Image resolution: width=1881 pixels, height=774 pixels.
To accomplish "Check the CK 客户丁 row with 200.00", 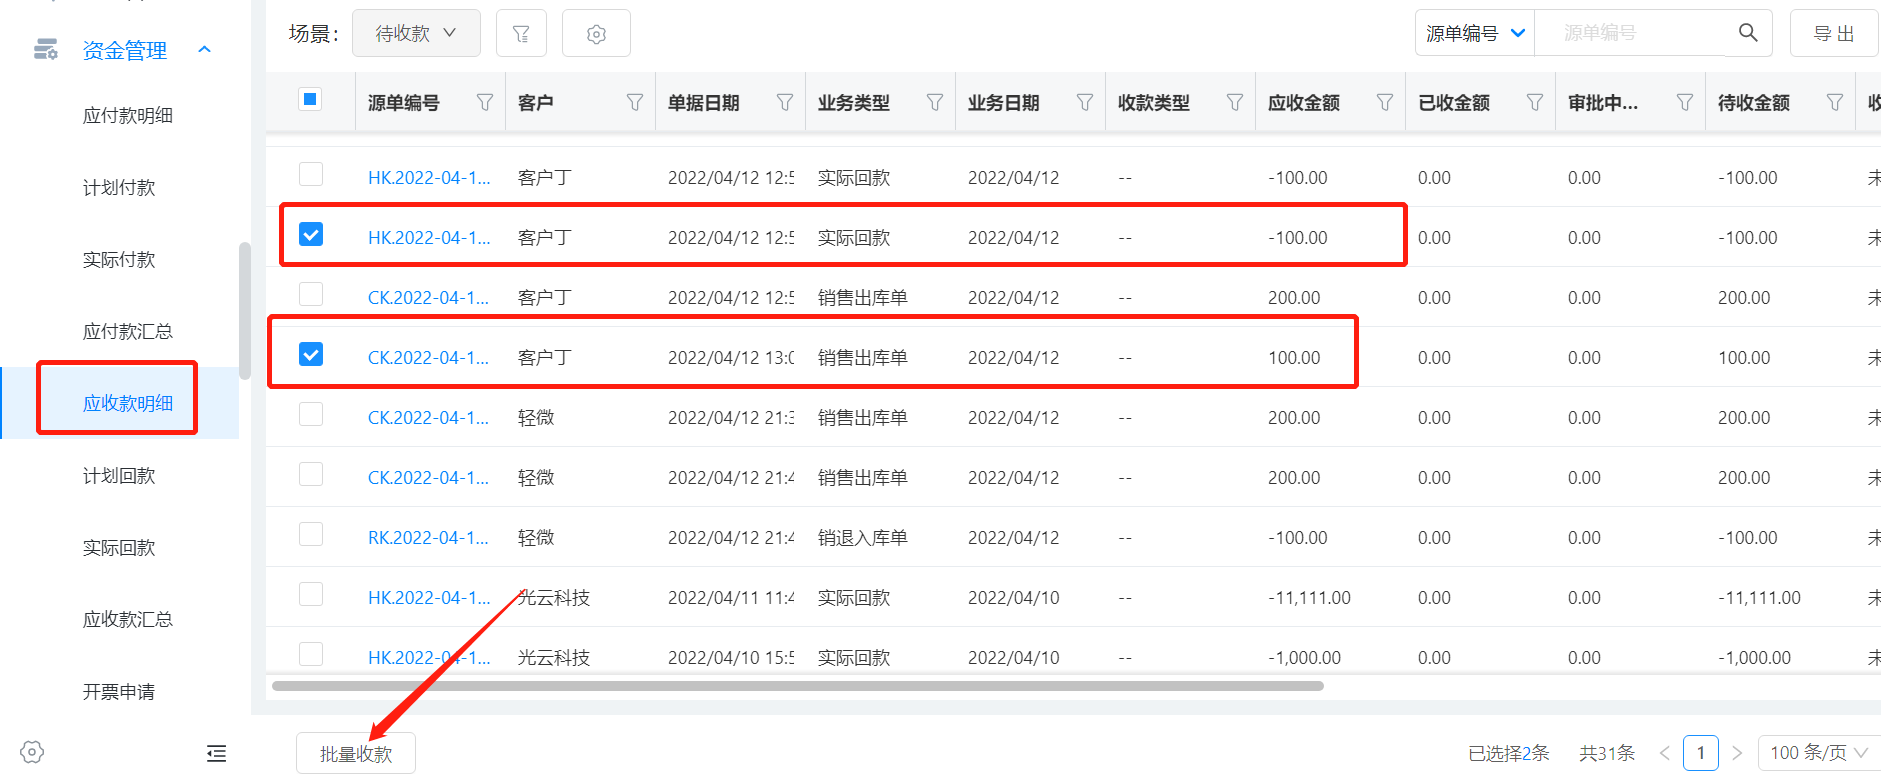I will [311, 294].
